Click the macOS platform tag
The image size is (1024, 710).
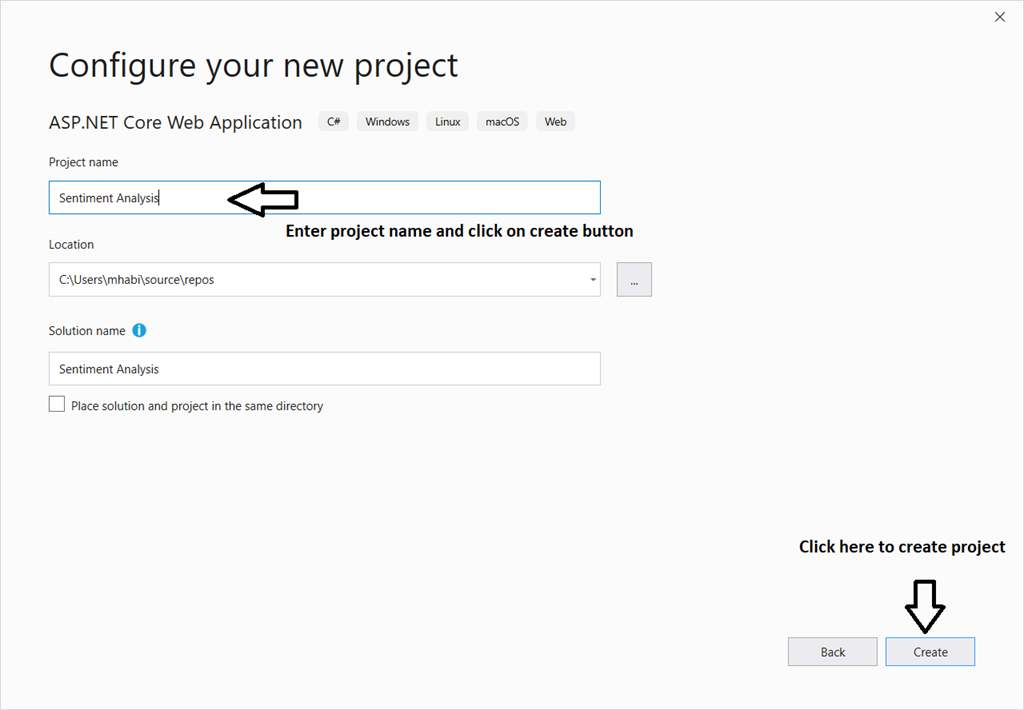pos(502,122)
